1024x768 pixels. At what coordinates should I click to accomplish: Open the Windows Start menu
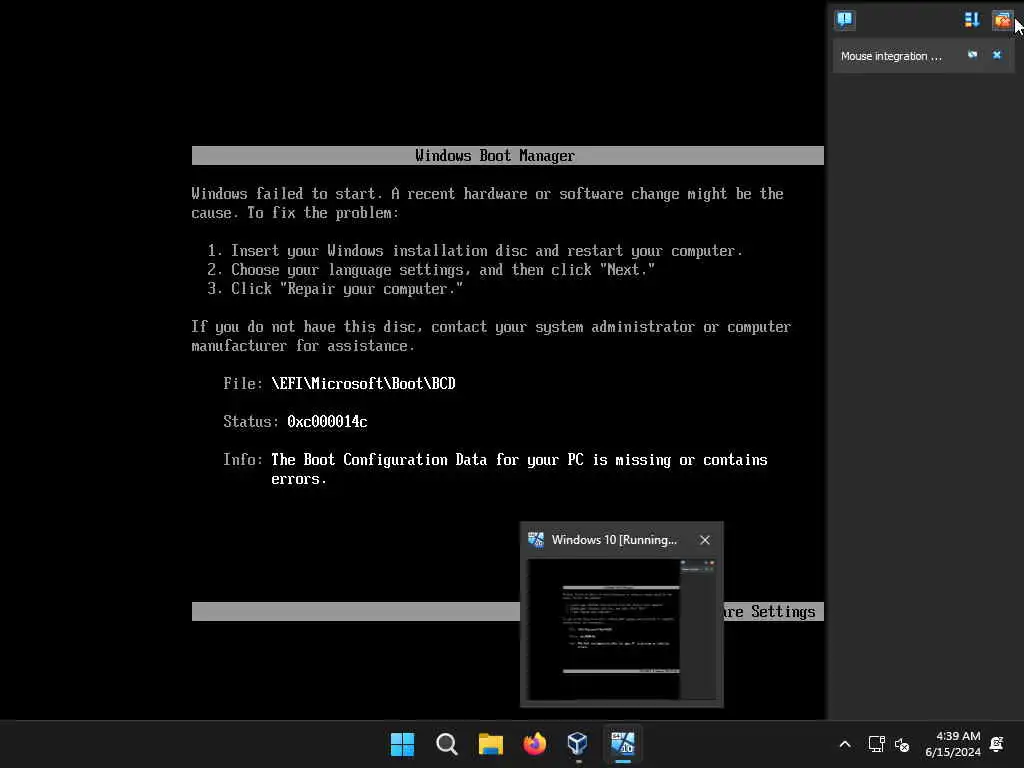point(402,744)
